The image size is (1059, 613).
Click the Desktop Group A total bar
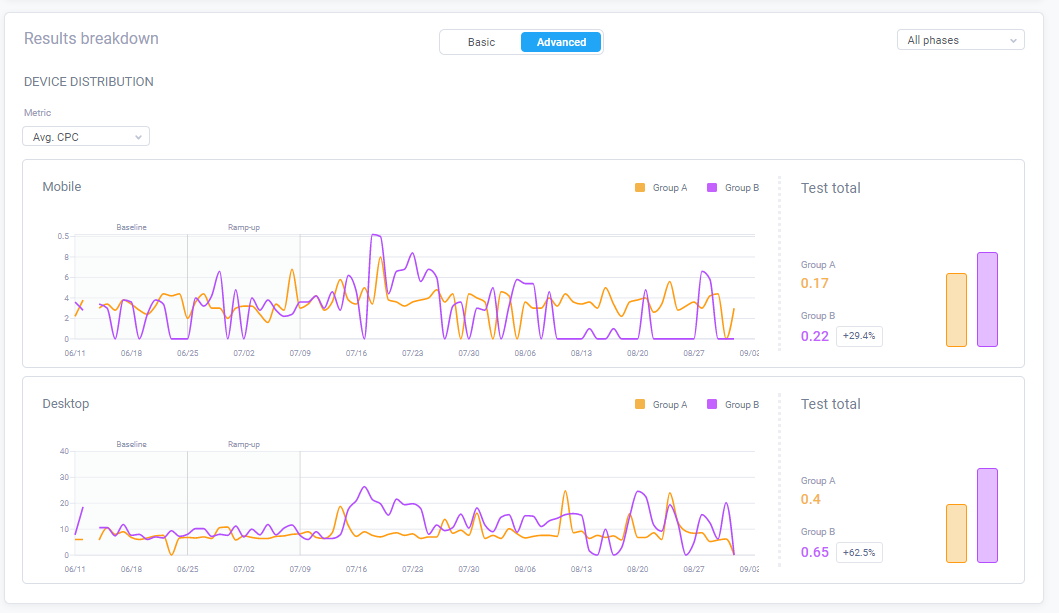[956, 533]
